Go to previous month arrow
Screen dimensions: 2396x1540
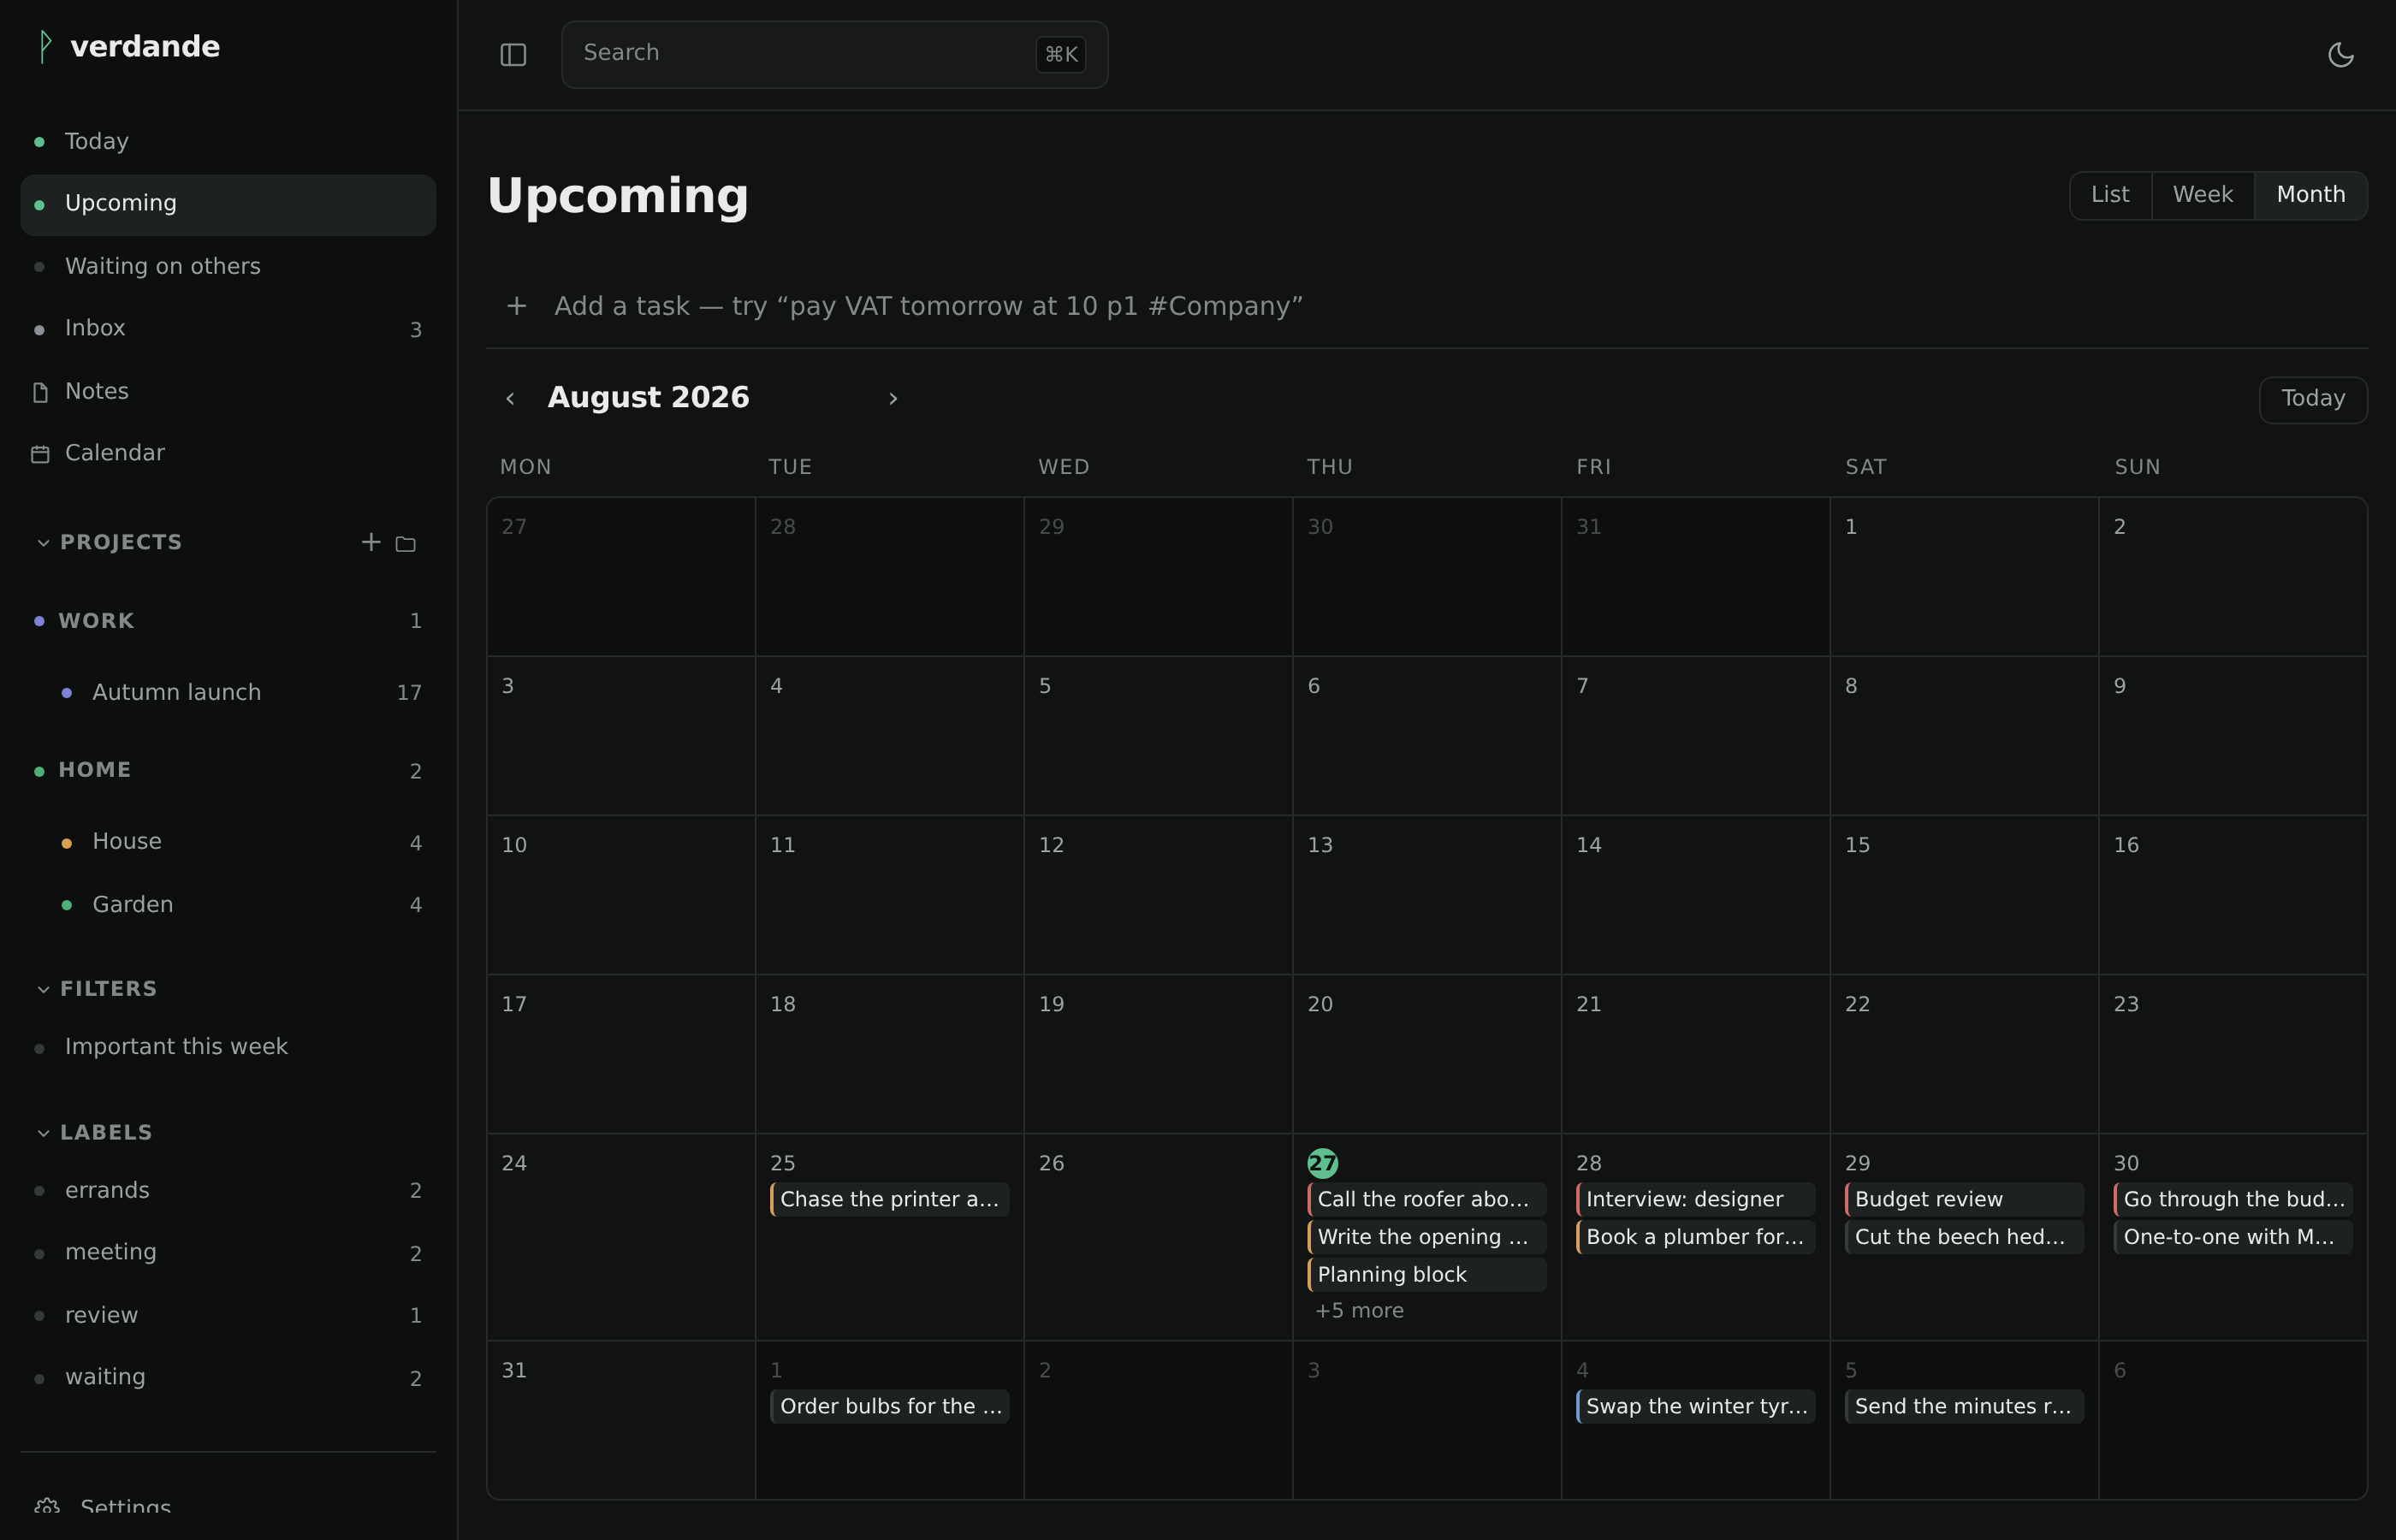(x=510, y=399)
